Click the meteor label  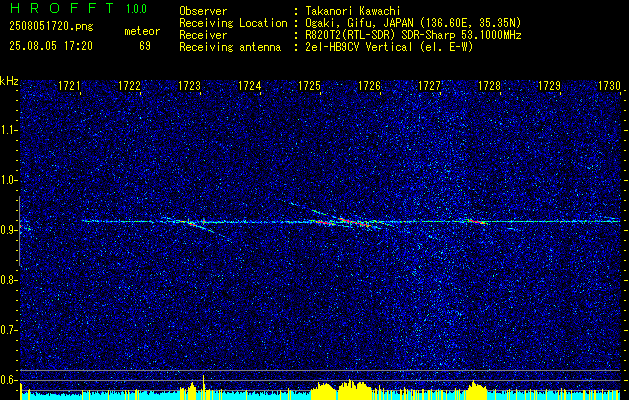click(x=142, y=31)
